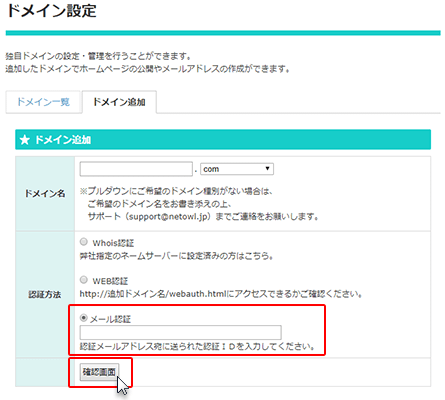The image size is (445, 400).
Task: Click the support@netowl.jp email address text
Action: (x=168, y=217)
